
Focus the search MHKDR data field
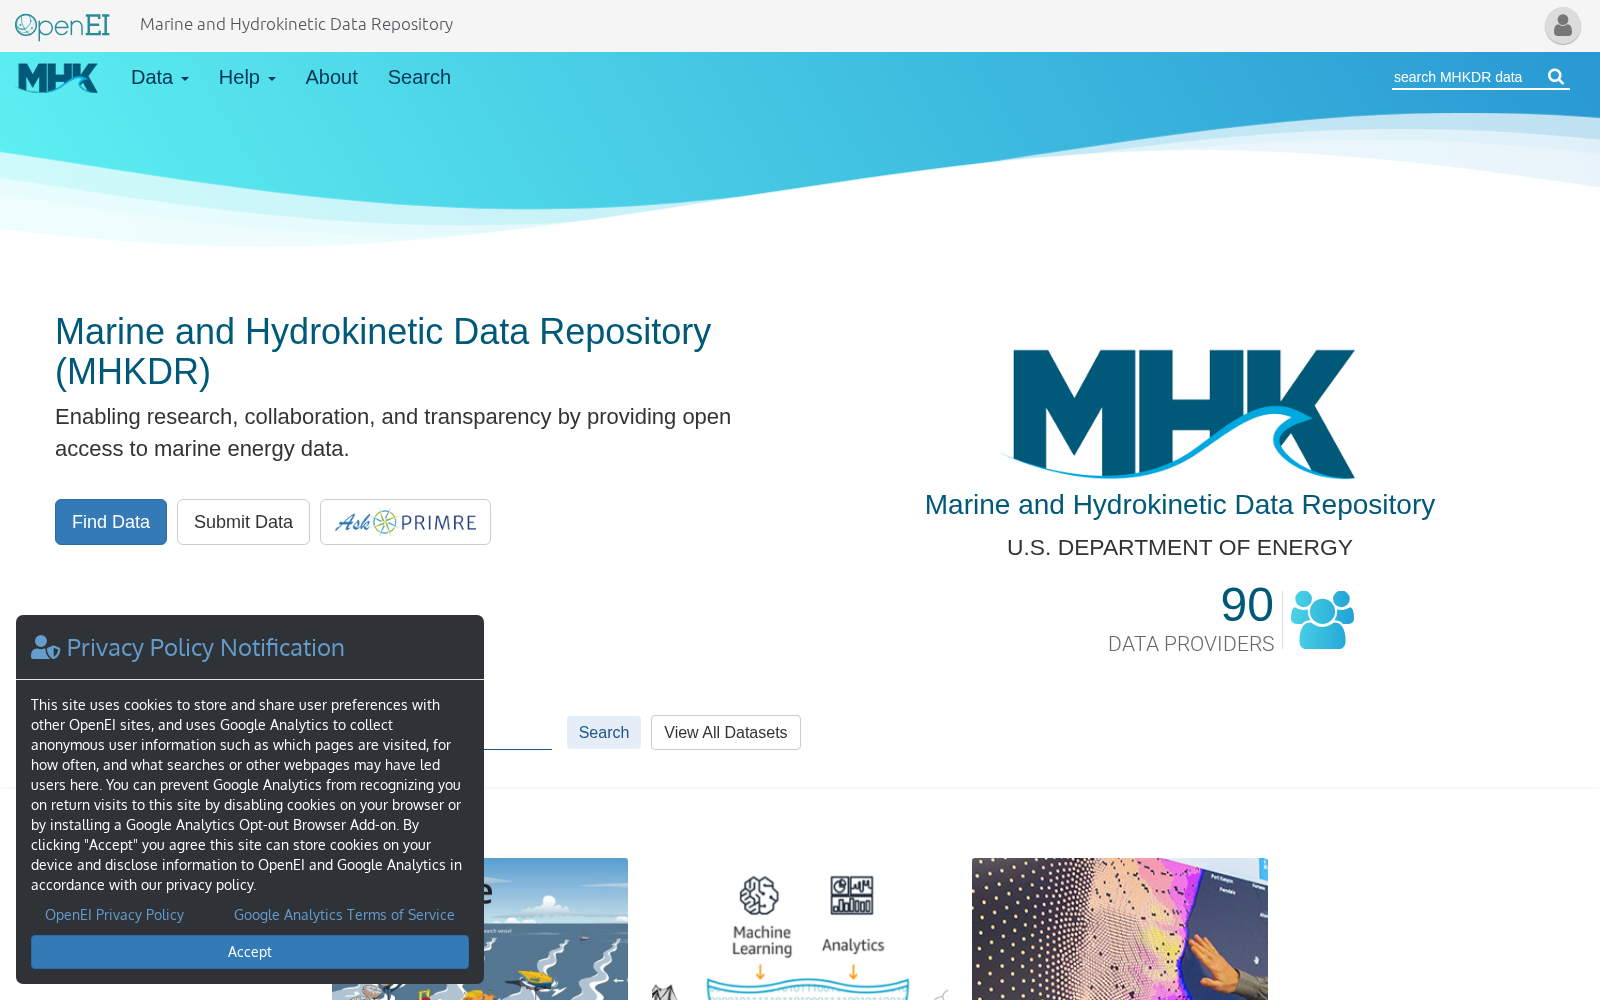tap(1467, 77)
